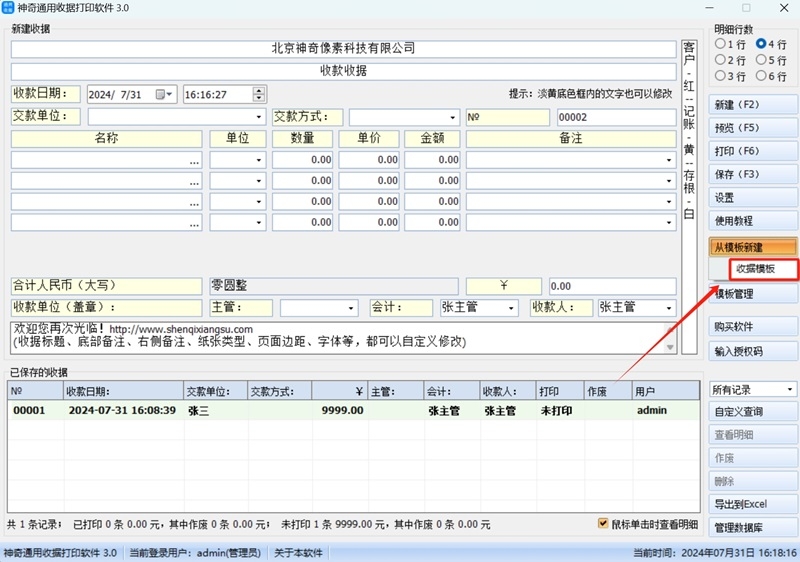The width and height of the screenshot is (800, 562).
Task: Expand the 收款人 dropdown showing 张主管
Action: click(x=669, y=308)
